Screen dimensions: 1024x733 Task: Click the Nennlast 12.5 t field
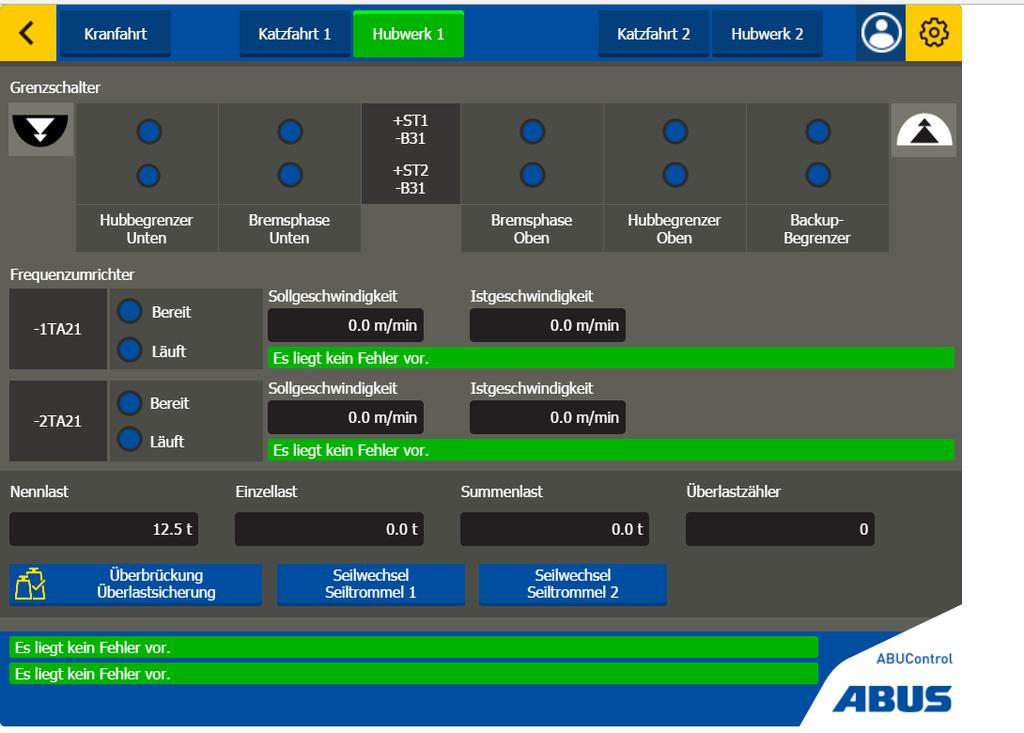(103, 529)
